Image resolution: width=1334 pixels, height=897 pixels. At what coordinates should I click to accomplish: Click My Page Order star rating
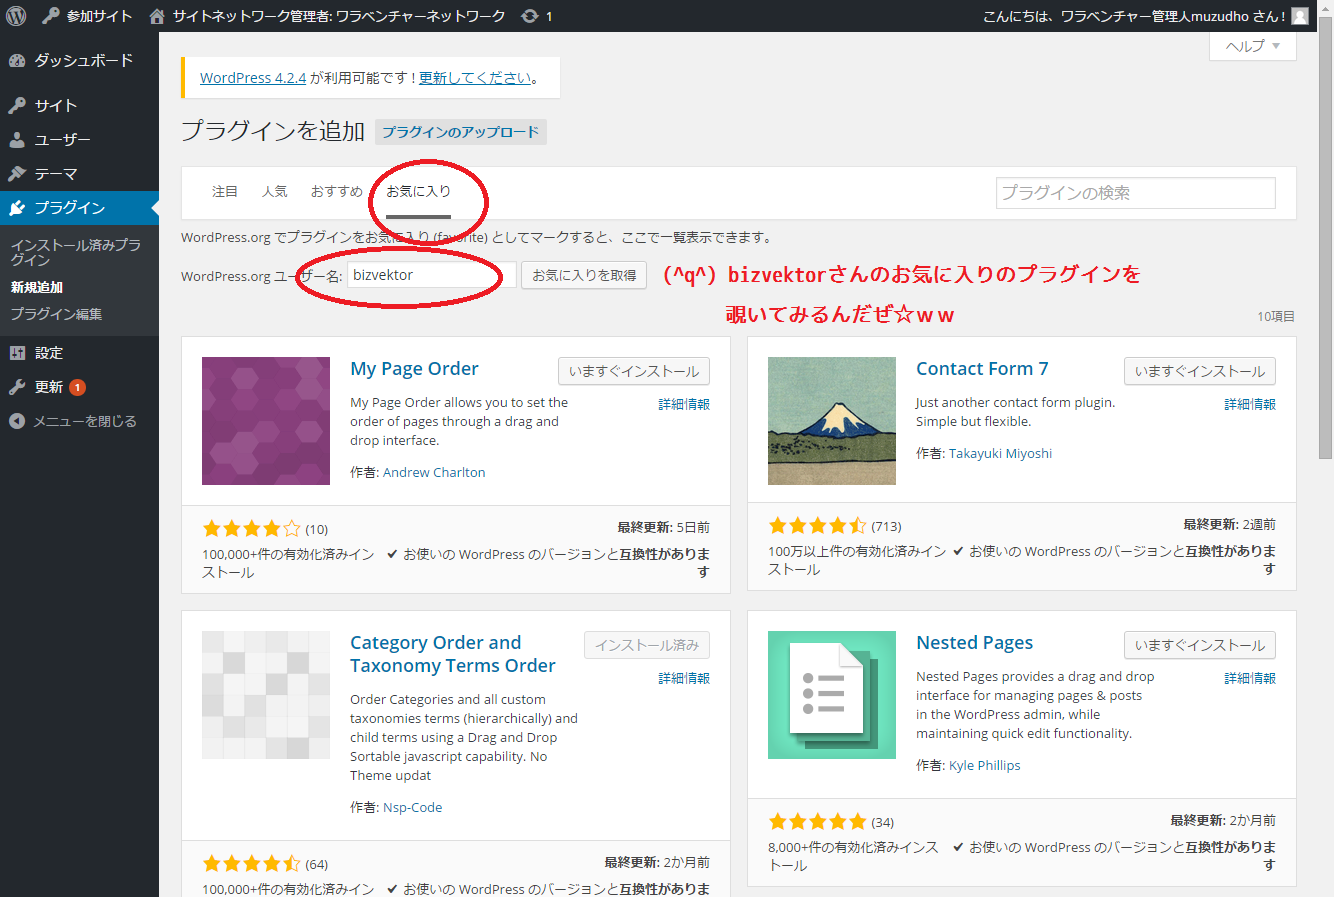[251, 529]
